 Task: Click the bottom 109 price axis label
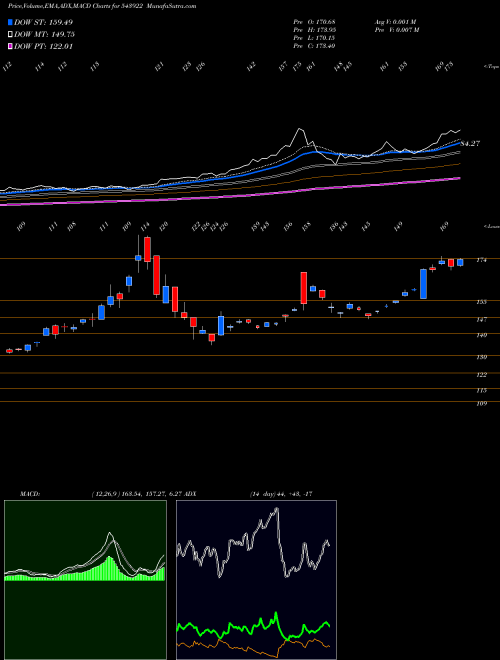tap(481, 404)
